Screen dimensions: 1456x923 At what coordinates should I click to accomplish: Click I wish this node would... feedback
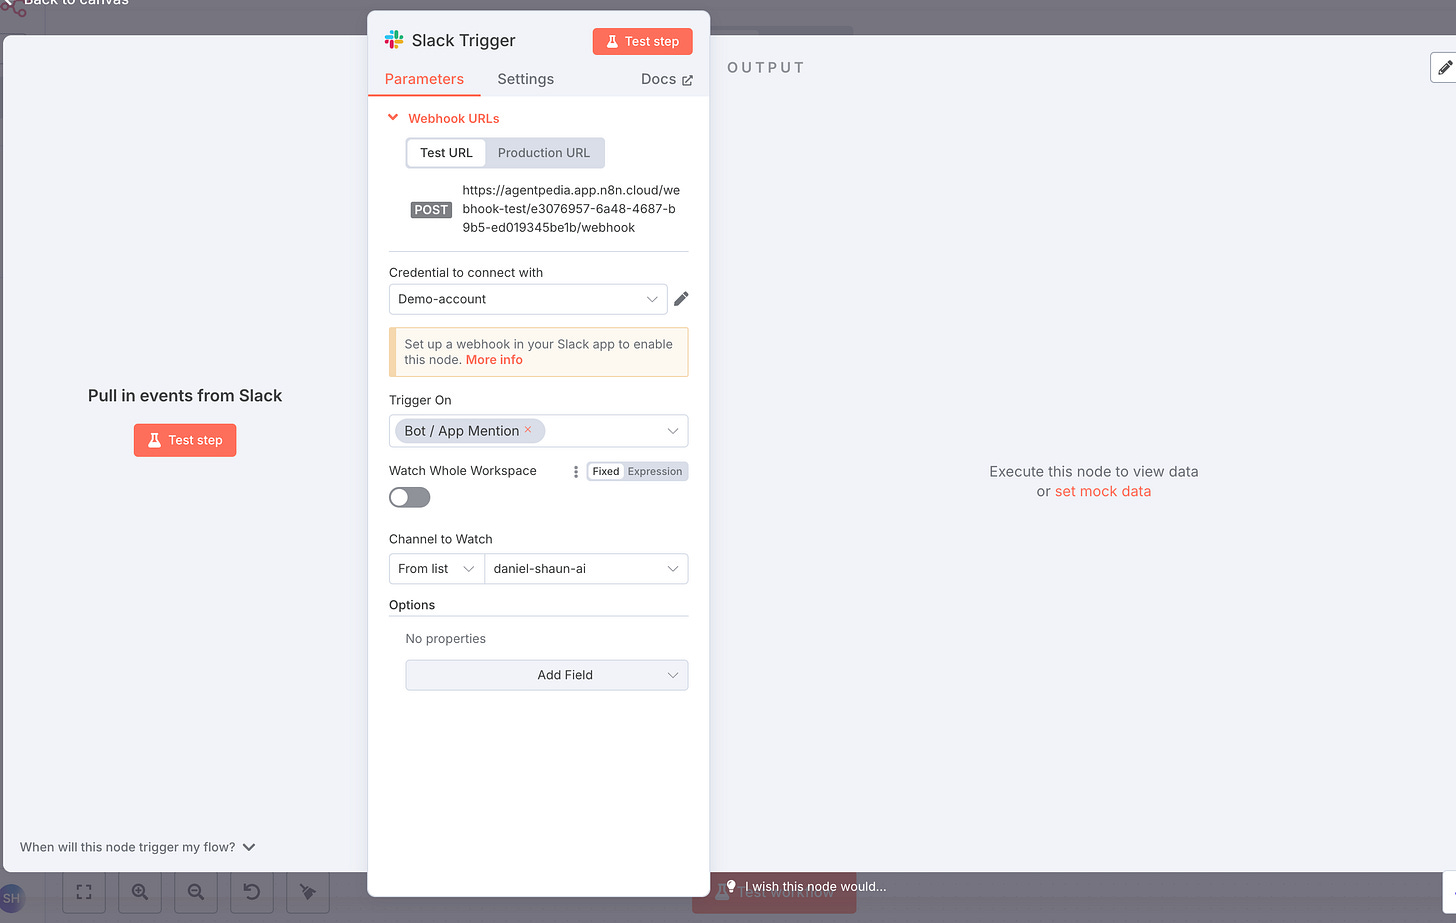(815, 886)
